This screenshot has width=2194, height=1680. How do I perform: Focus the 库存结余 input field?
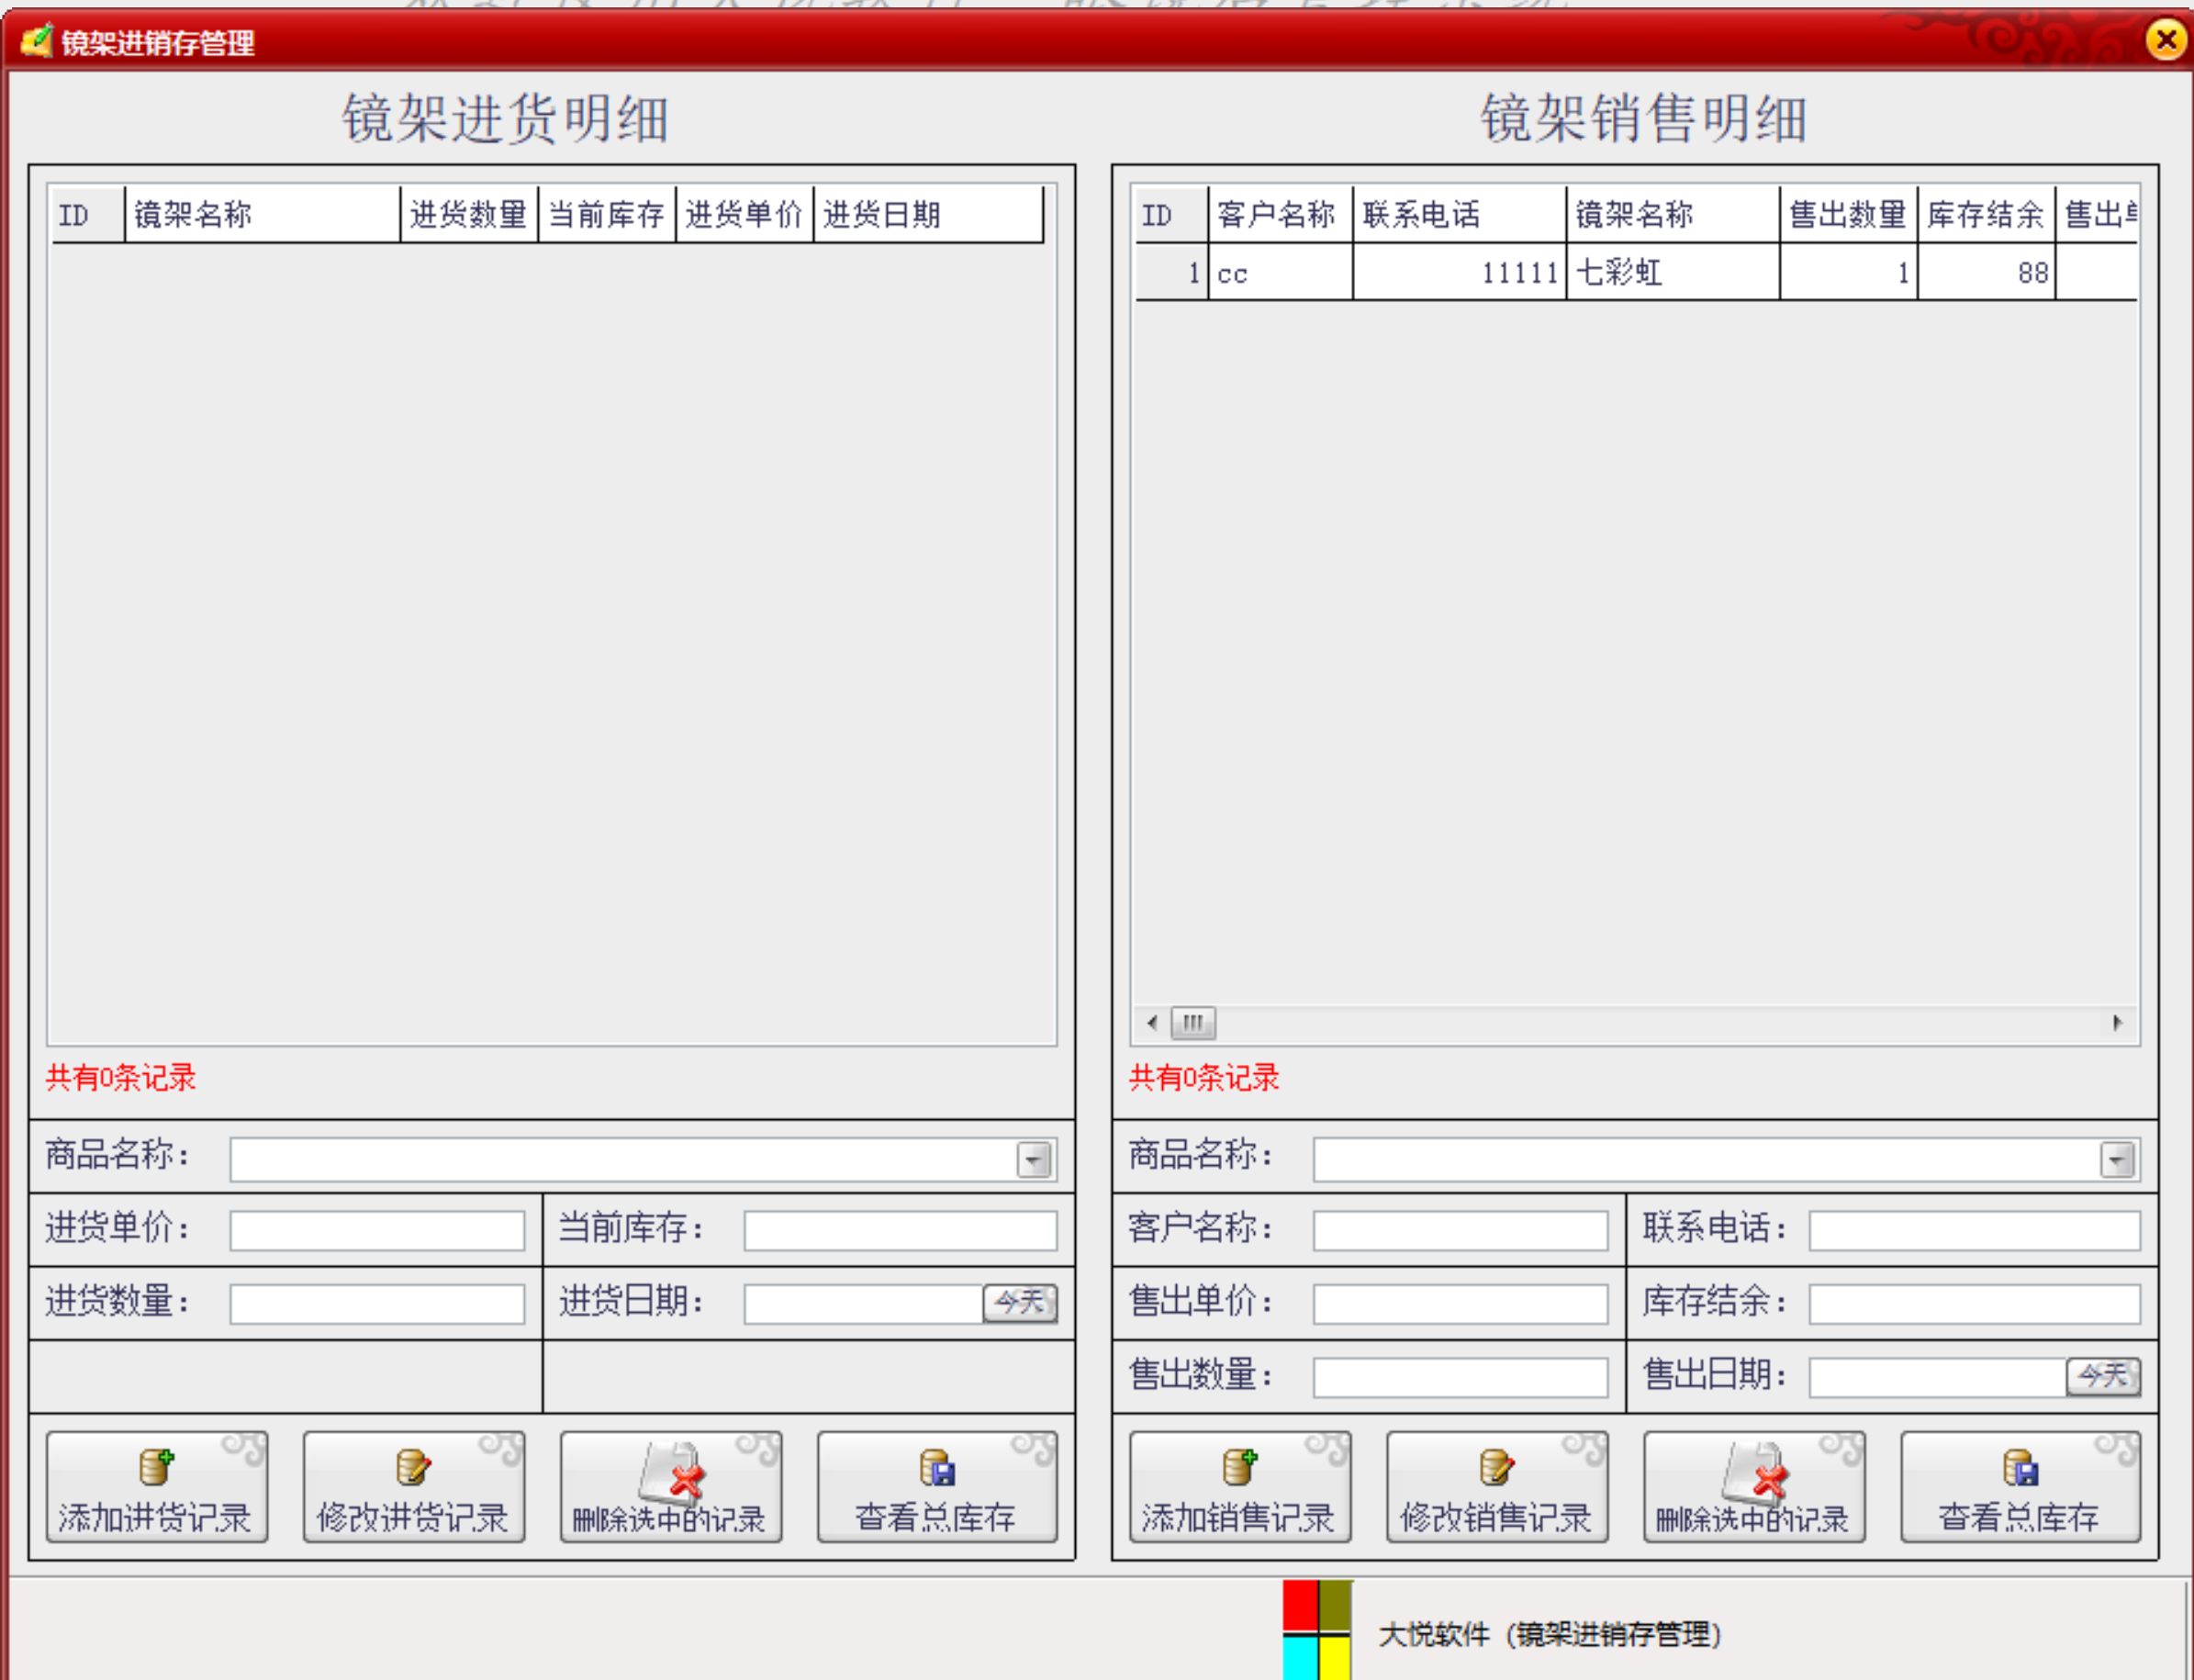coord(1974,1304)
